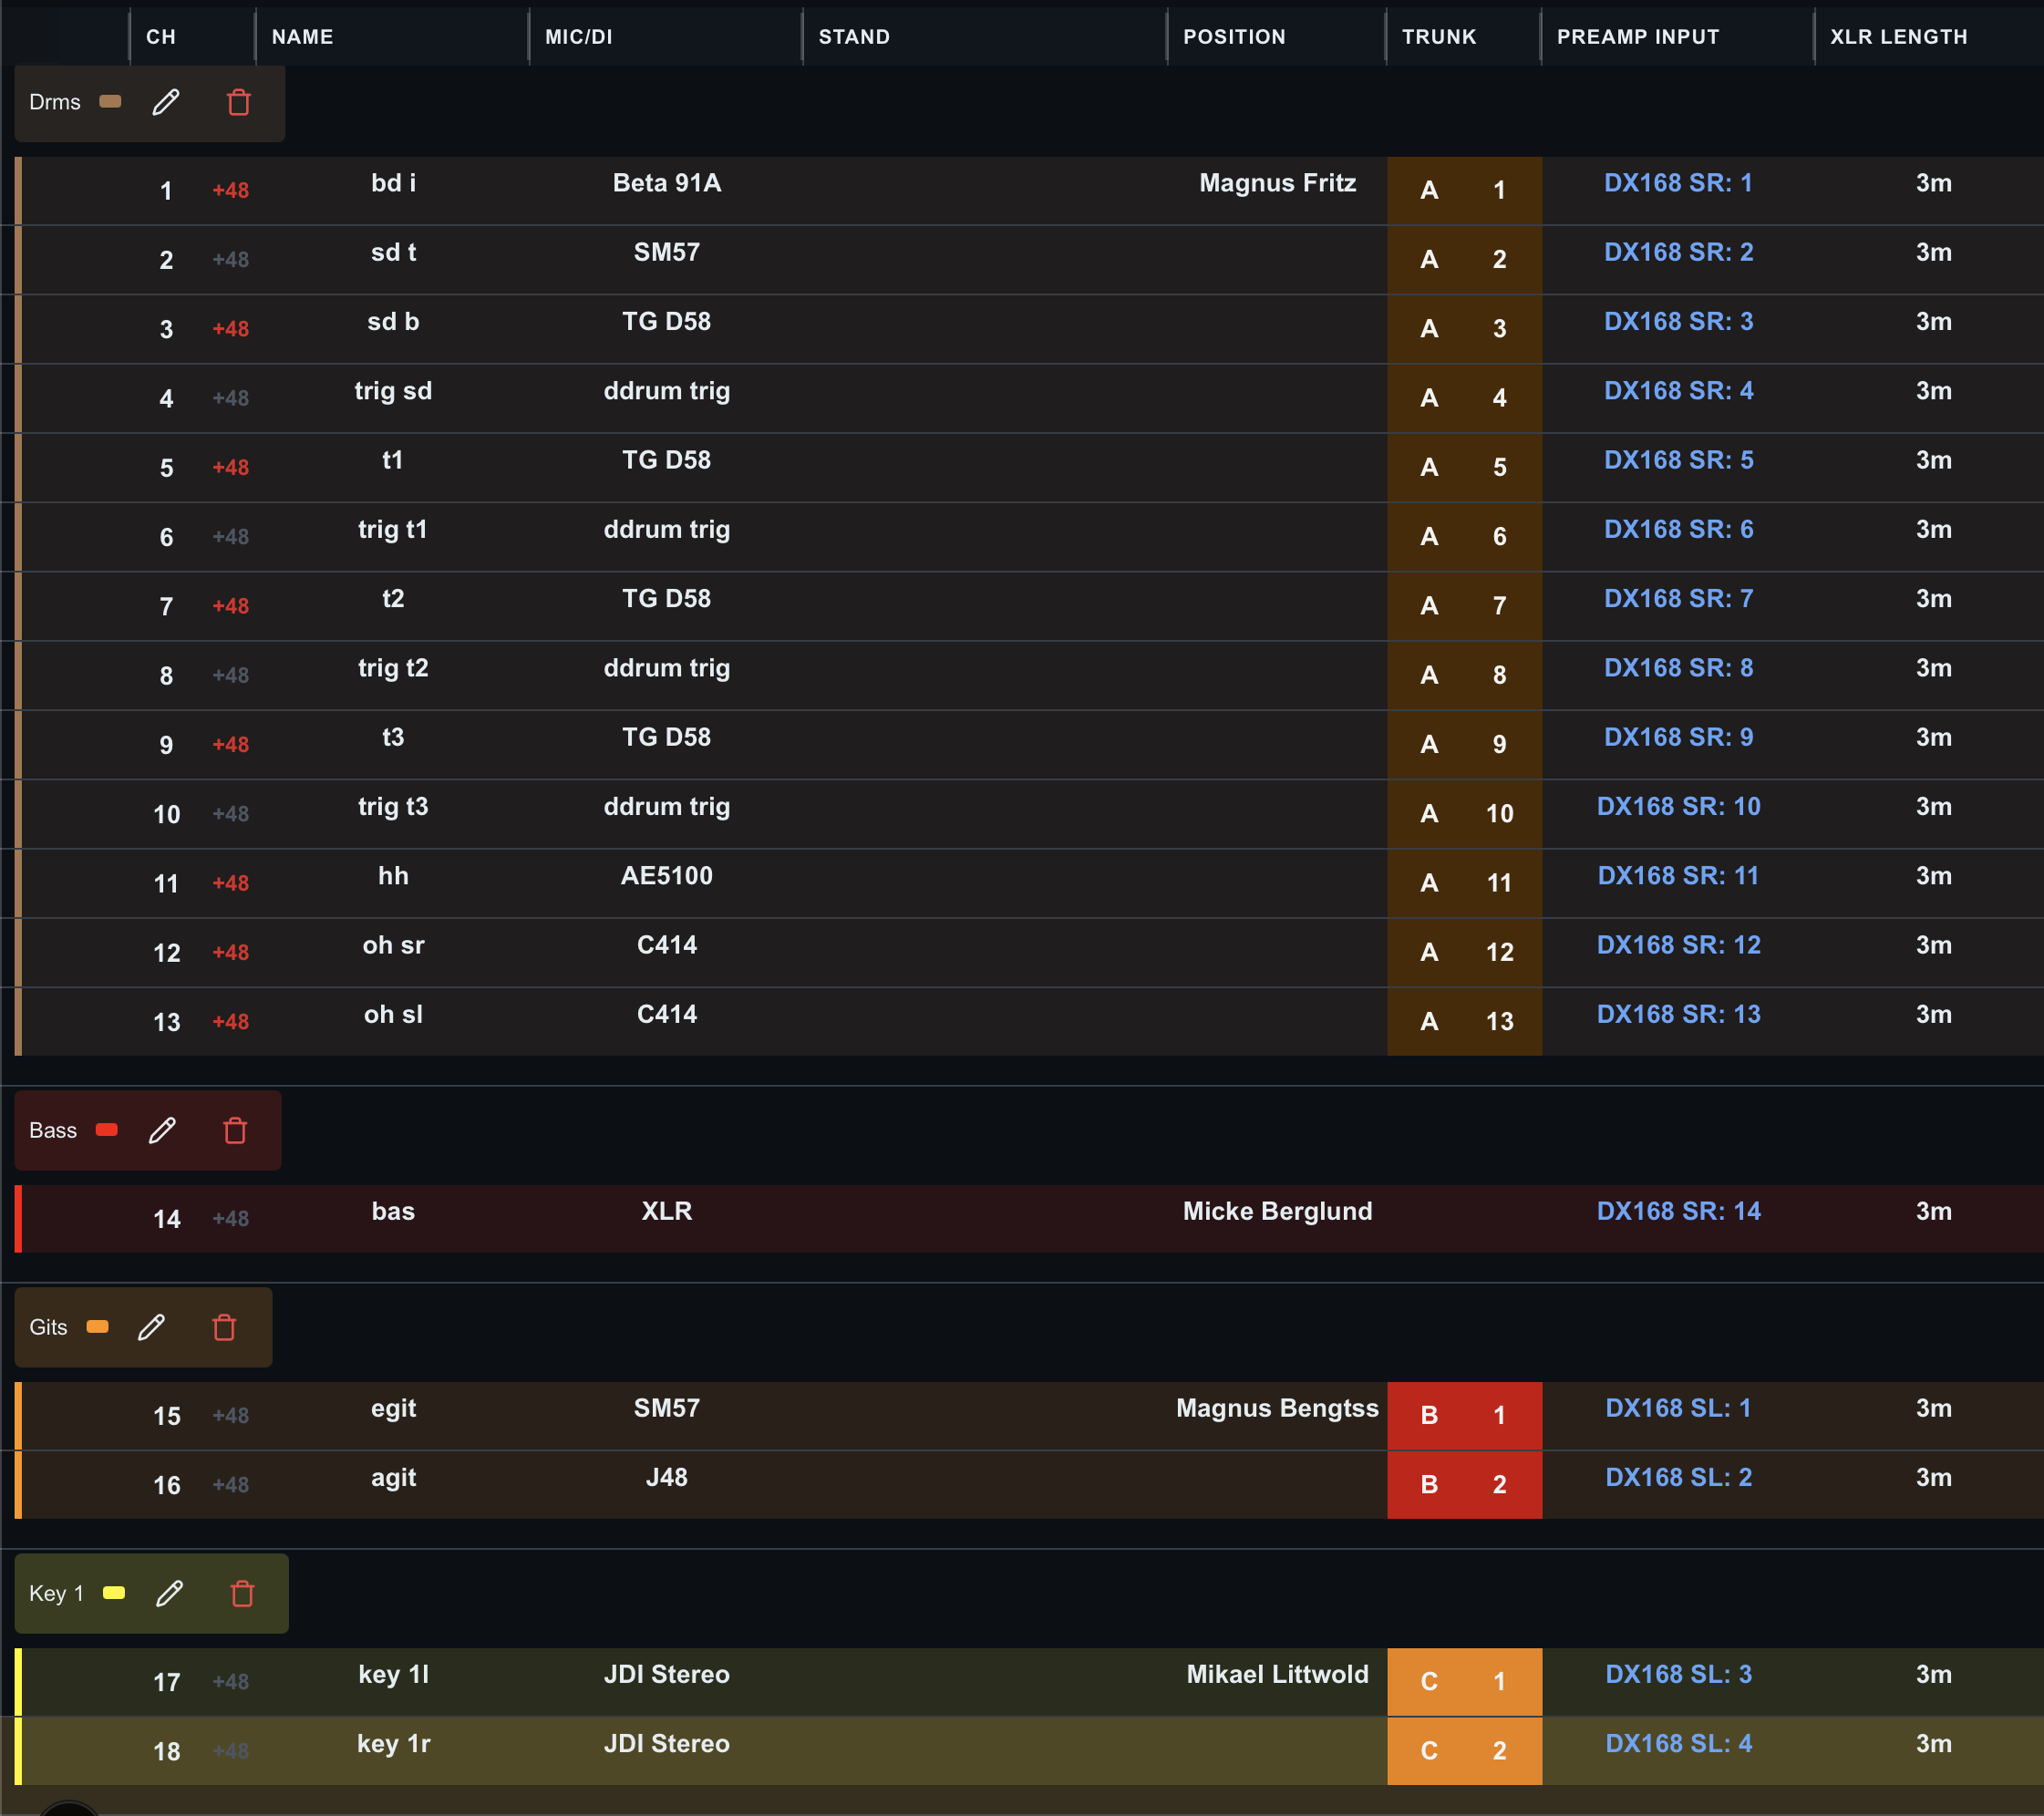Toggle +48 phantom power on channel 18
The width and height of the screenshot is (2044, 1816).
(x=231, y=1751)
